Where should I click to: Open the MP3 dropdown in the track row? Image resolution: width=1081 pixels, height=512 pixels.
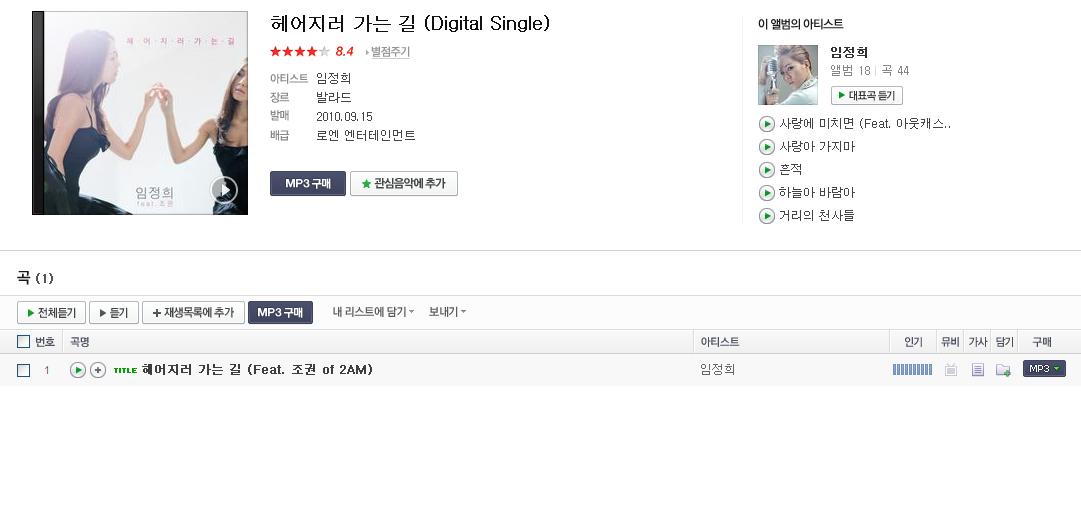[x=1044, y=369]
